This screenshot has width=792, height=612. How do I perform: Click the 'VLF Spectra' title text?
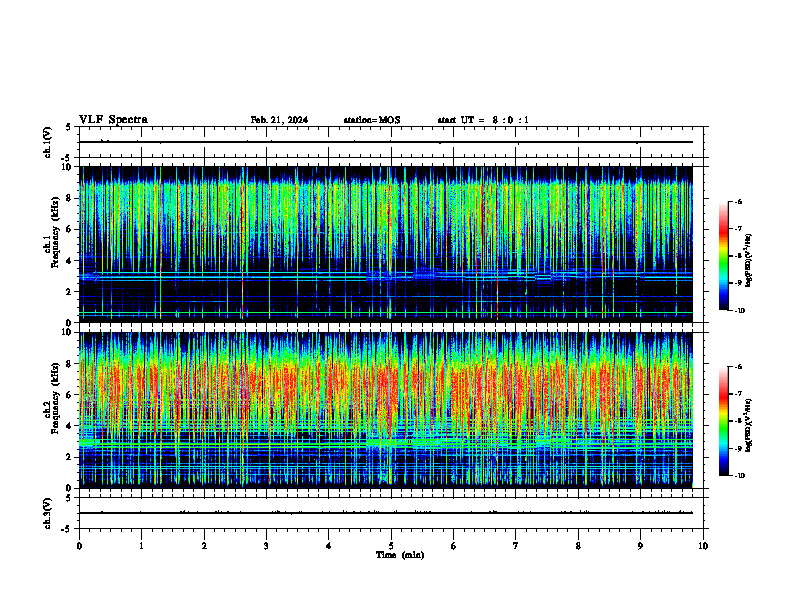pos(113,120)
